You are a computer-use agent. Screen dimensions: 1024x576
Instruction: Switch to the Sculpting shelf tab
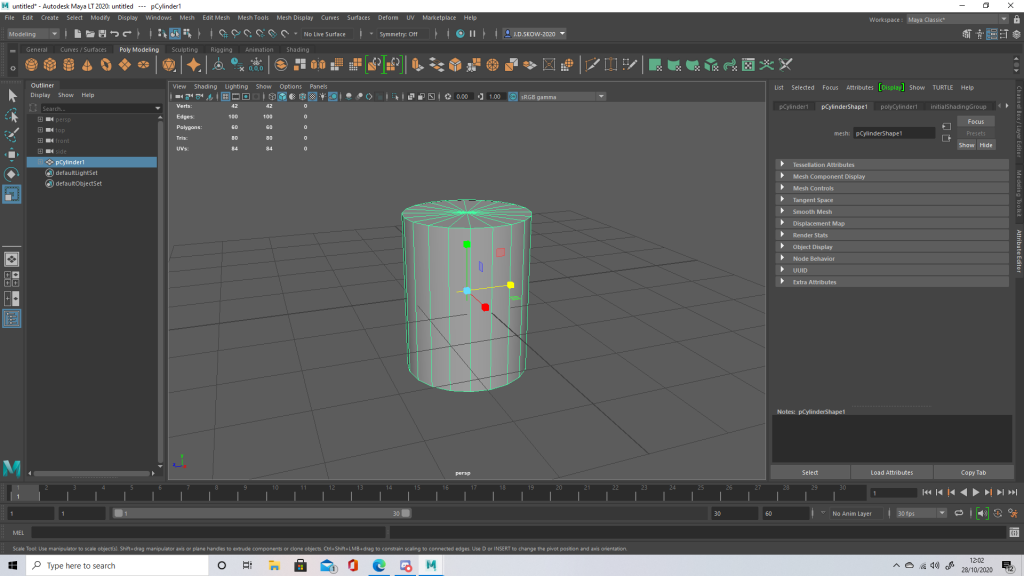pos(184,49)
